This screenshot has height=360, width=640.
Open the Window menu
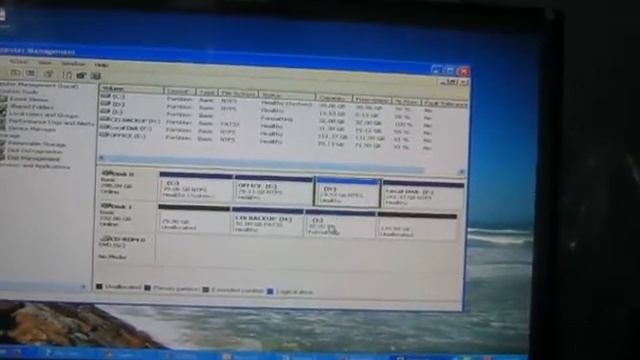73,64
